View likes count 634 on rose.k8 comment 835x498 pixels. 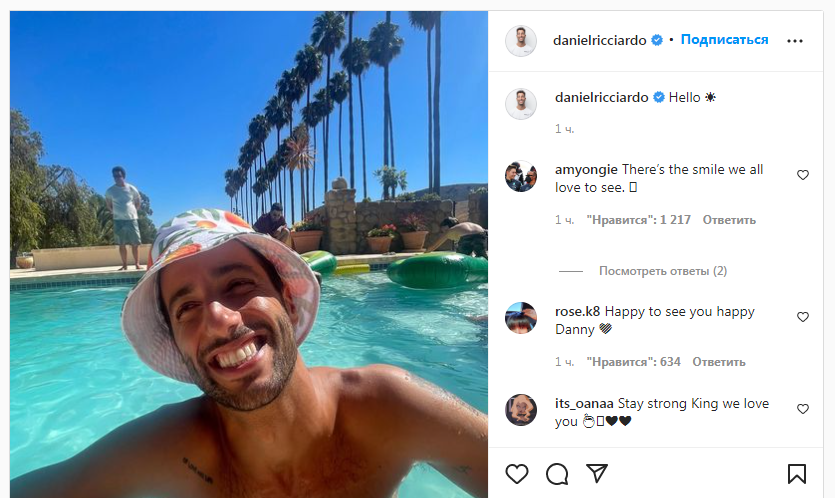pyautogui.click(x=633, y=362)
